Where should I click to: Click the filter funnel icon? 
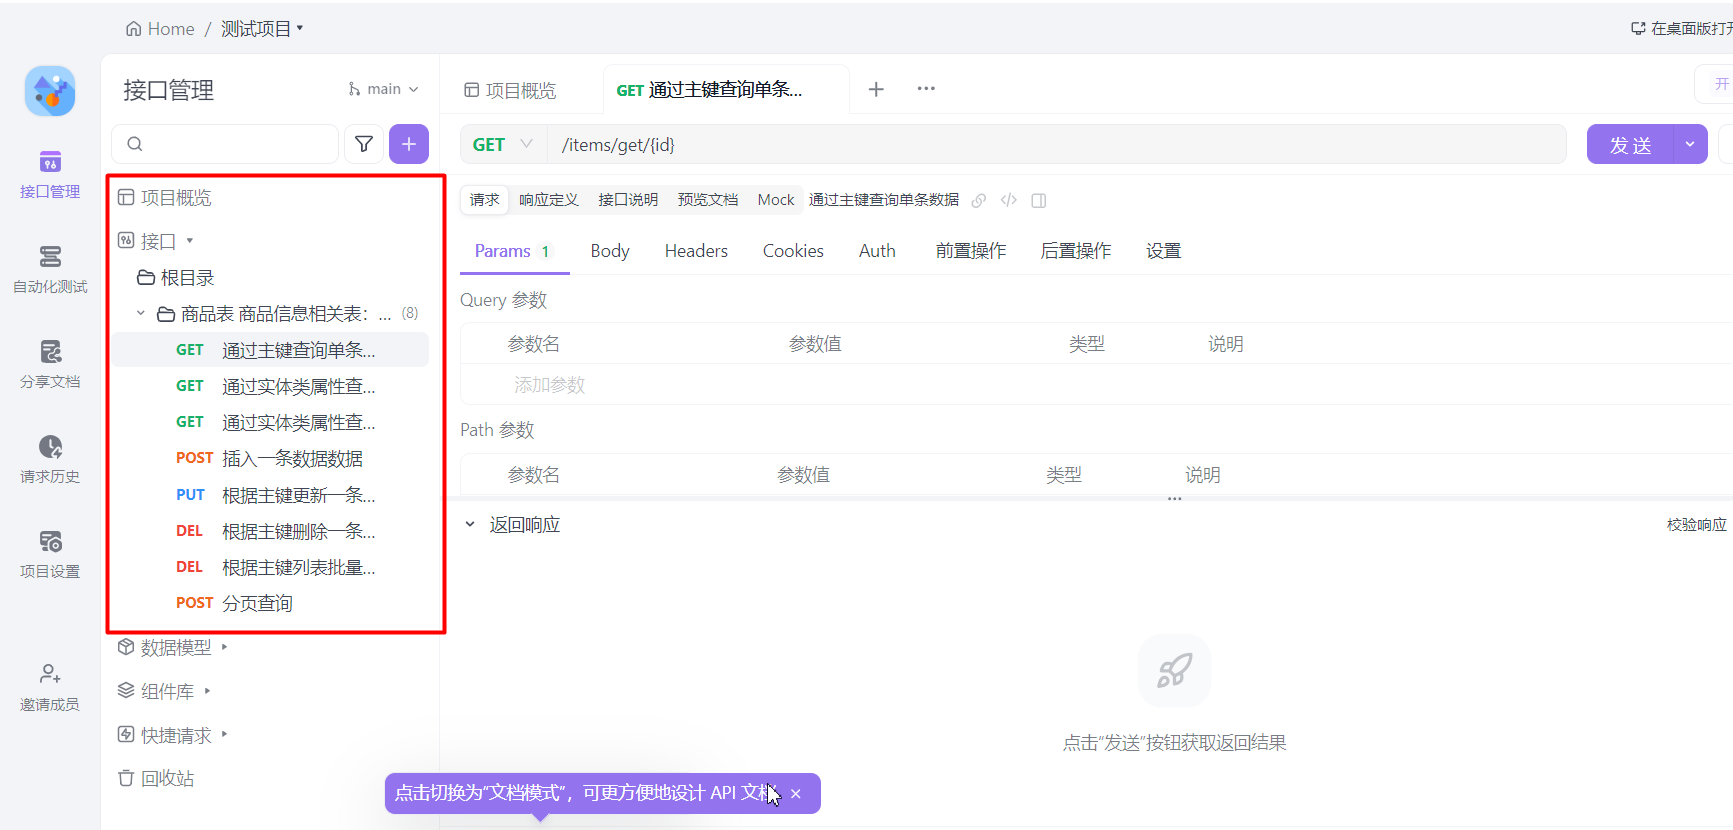click(x=364, y=144)
